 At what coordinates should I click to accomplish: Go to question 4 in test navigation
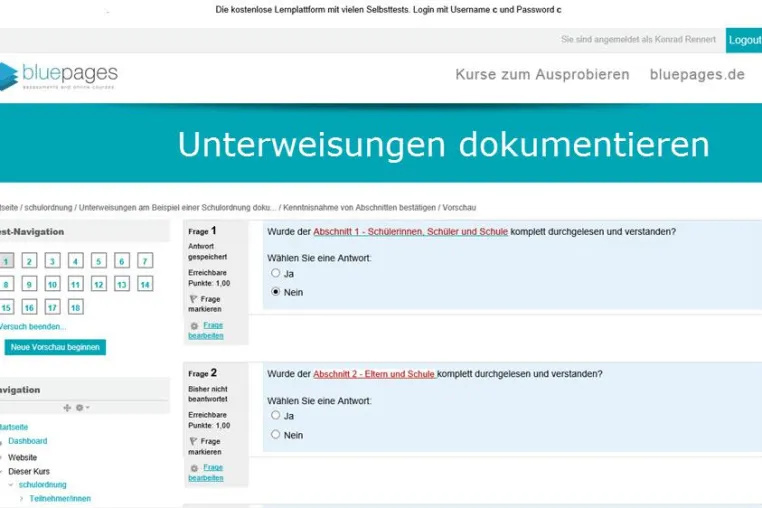click(75, 261)
